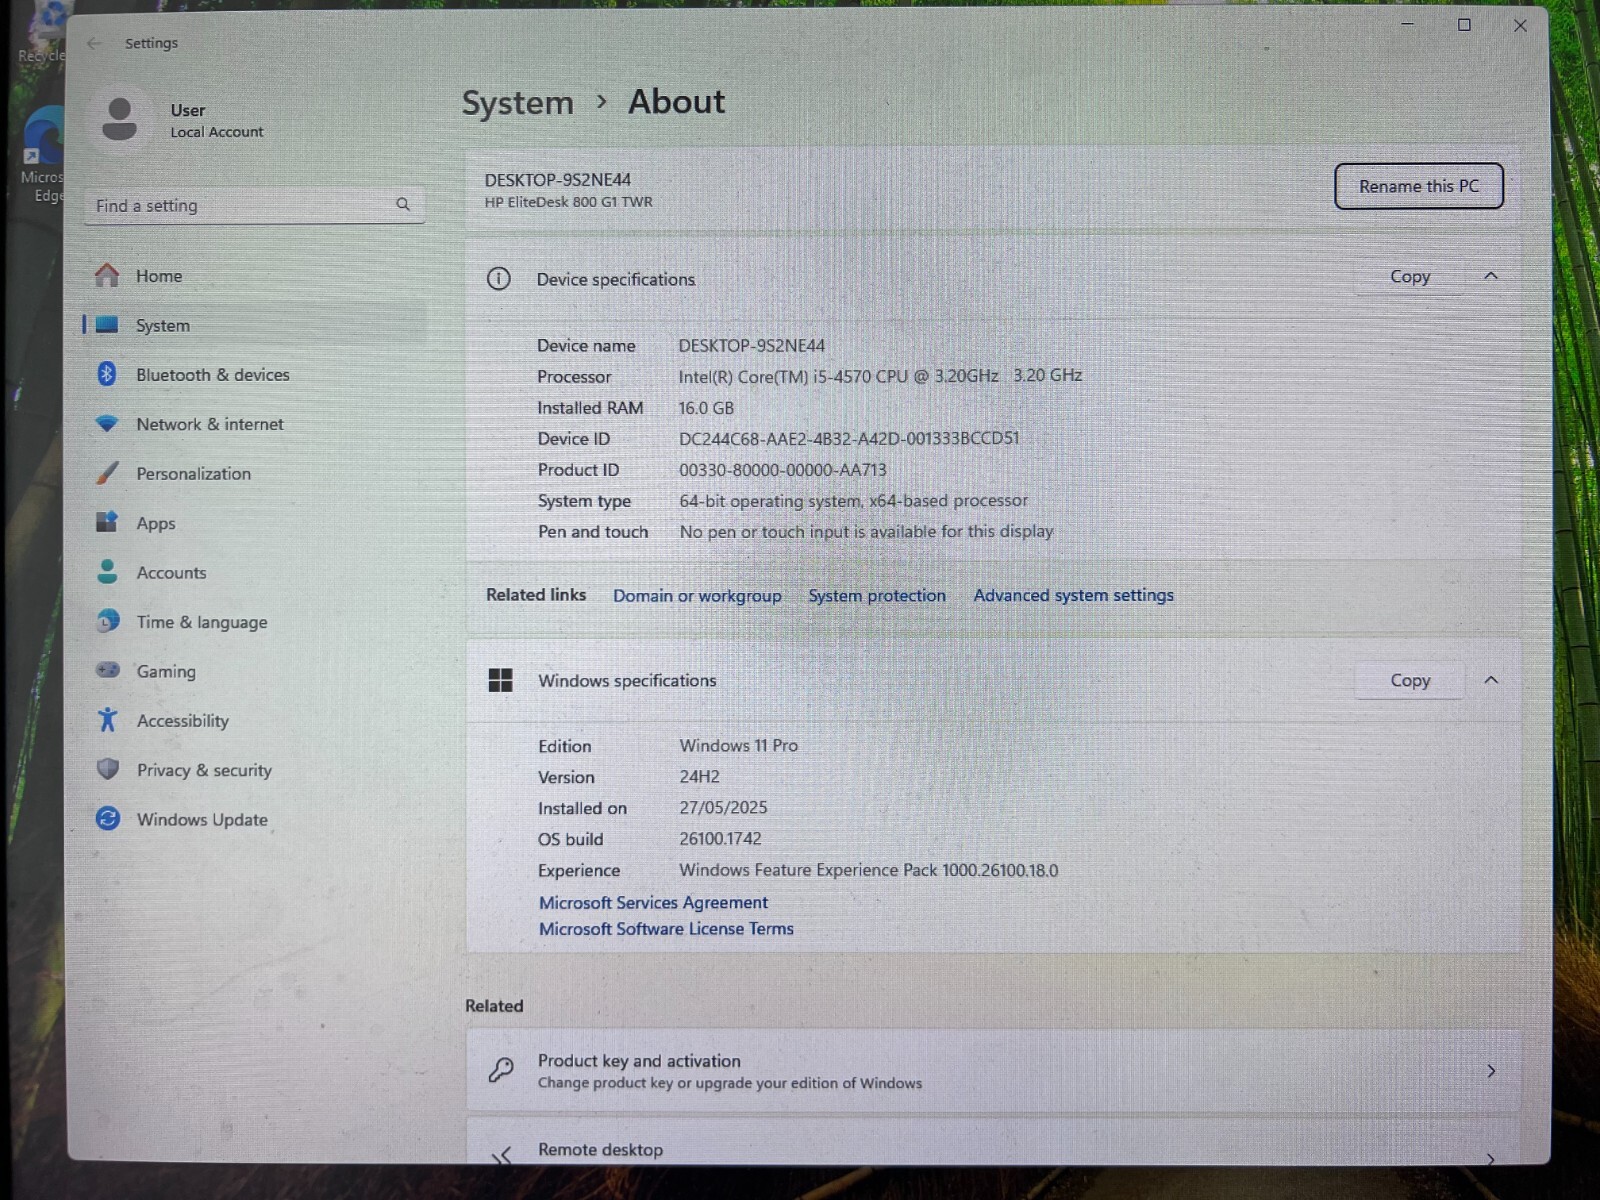The height and width of the screenshot is (1200, 1600).
Task: Click the Accounts person icon
Action: (107, 571)
